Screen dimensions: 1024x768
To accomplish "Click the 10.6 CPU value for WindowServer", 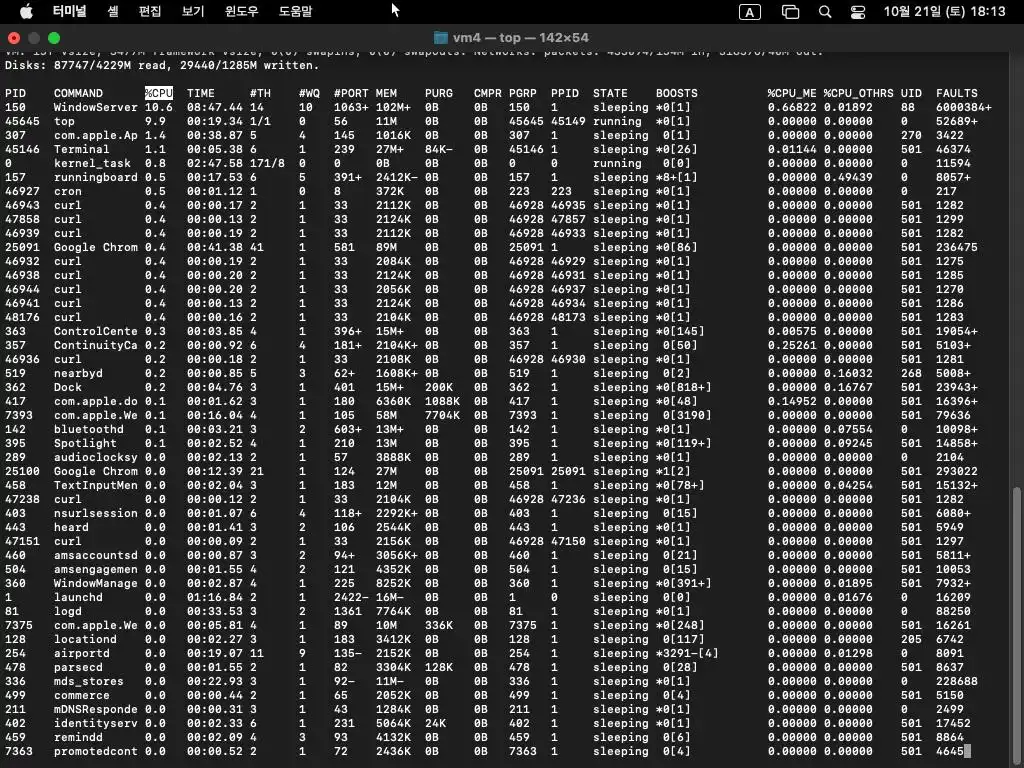I will click(159, 107).
